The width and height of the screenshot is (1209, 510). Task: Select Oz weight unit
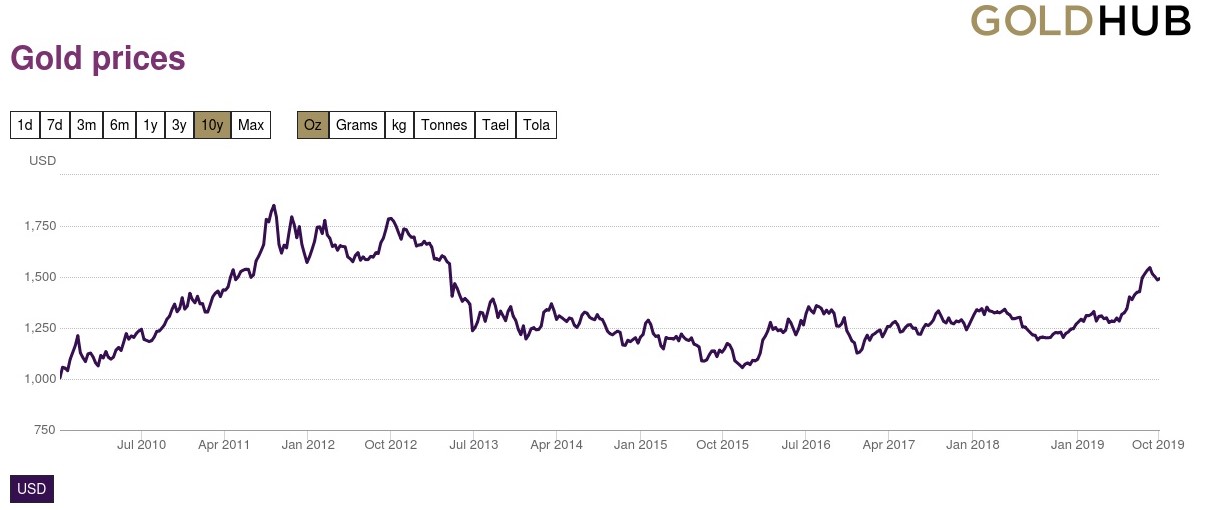(313, 125)
